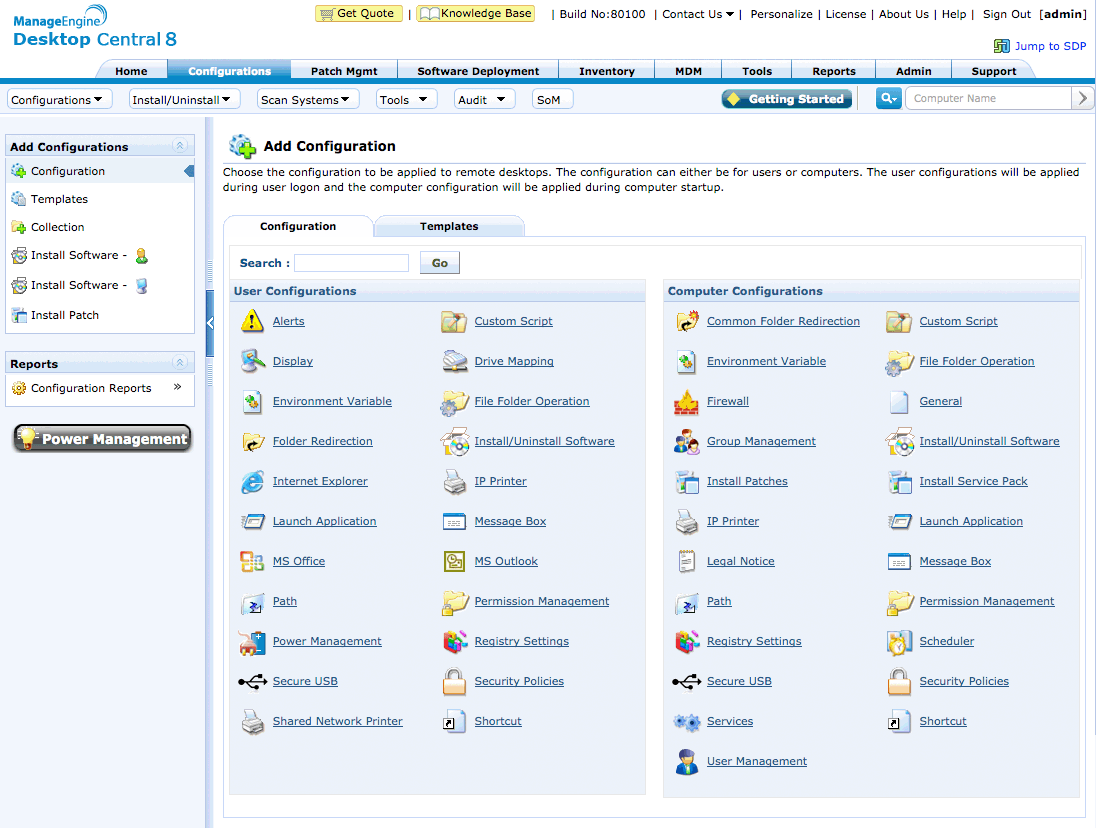
Task: Open the Admin tab
Action: click(x=914, y=71)
